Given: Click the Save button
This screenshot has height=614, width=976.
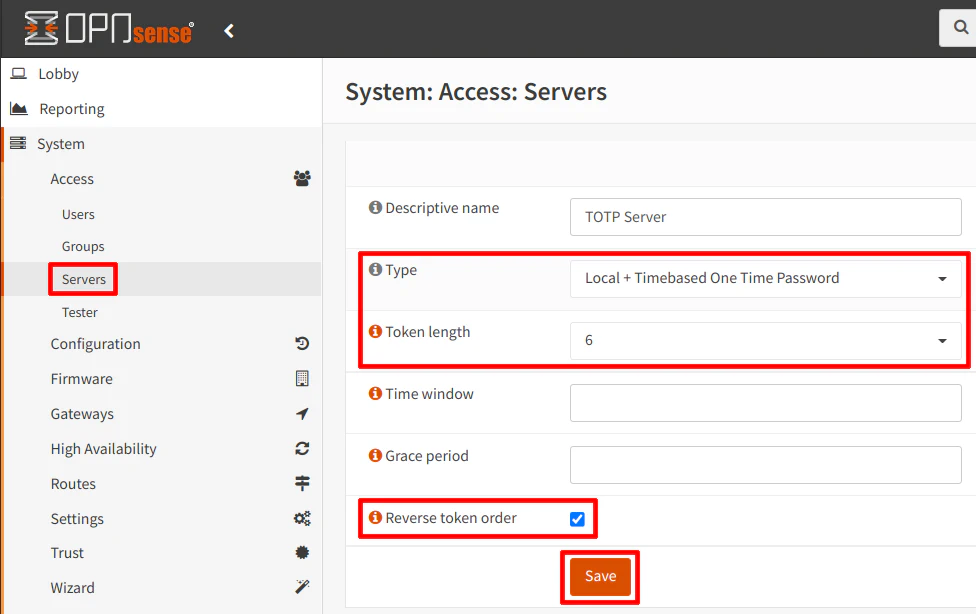Looking at the screenshot, I should click(600, 577).
